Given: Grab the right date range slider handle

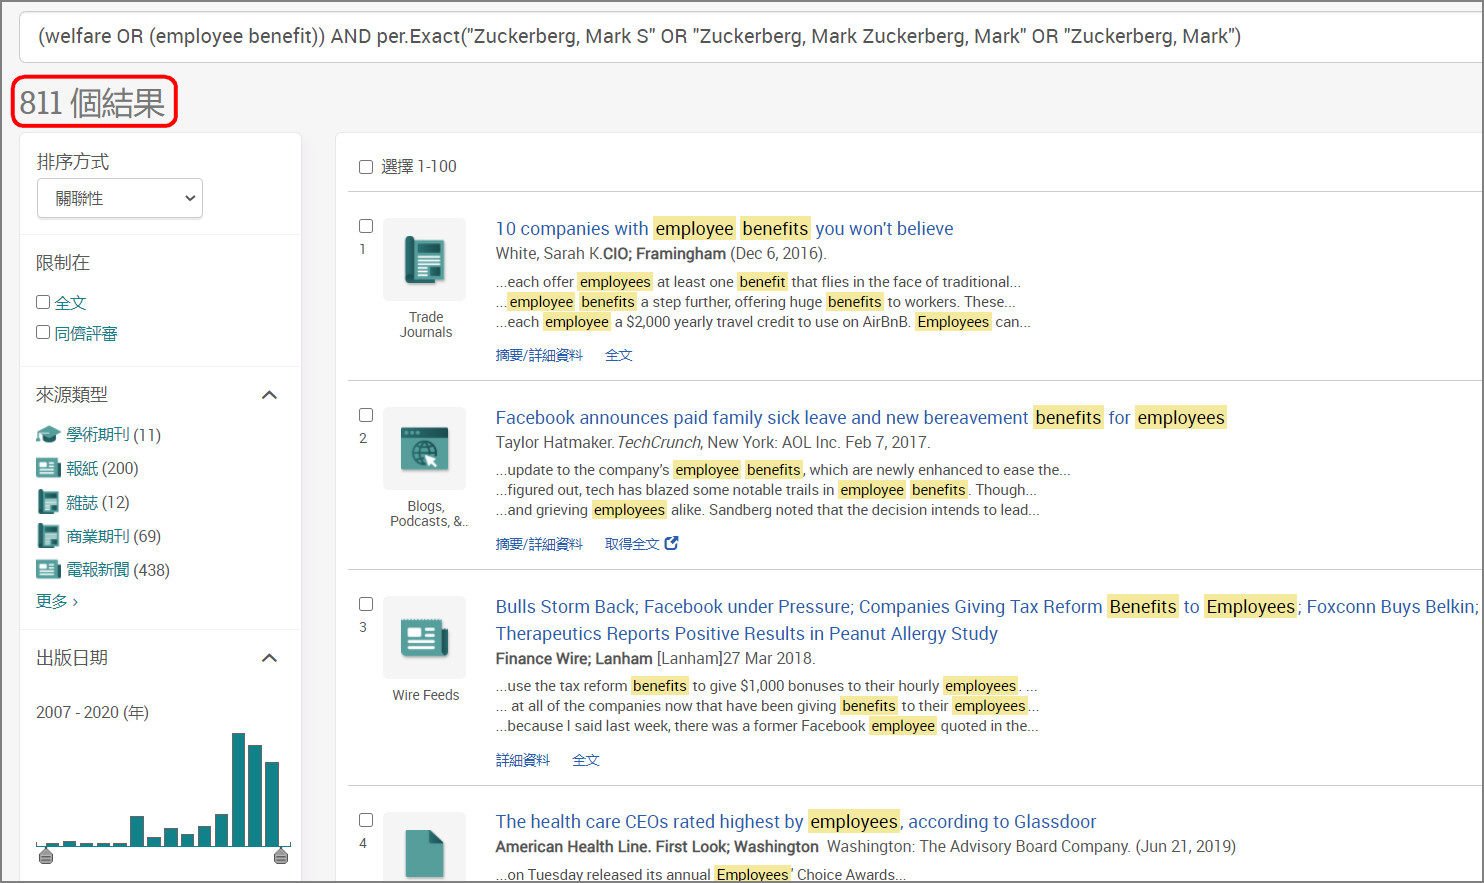Looking at the screenshot, I should pos(281,856).
